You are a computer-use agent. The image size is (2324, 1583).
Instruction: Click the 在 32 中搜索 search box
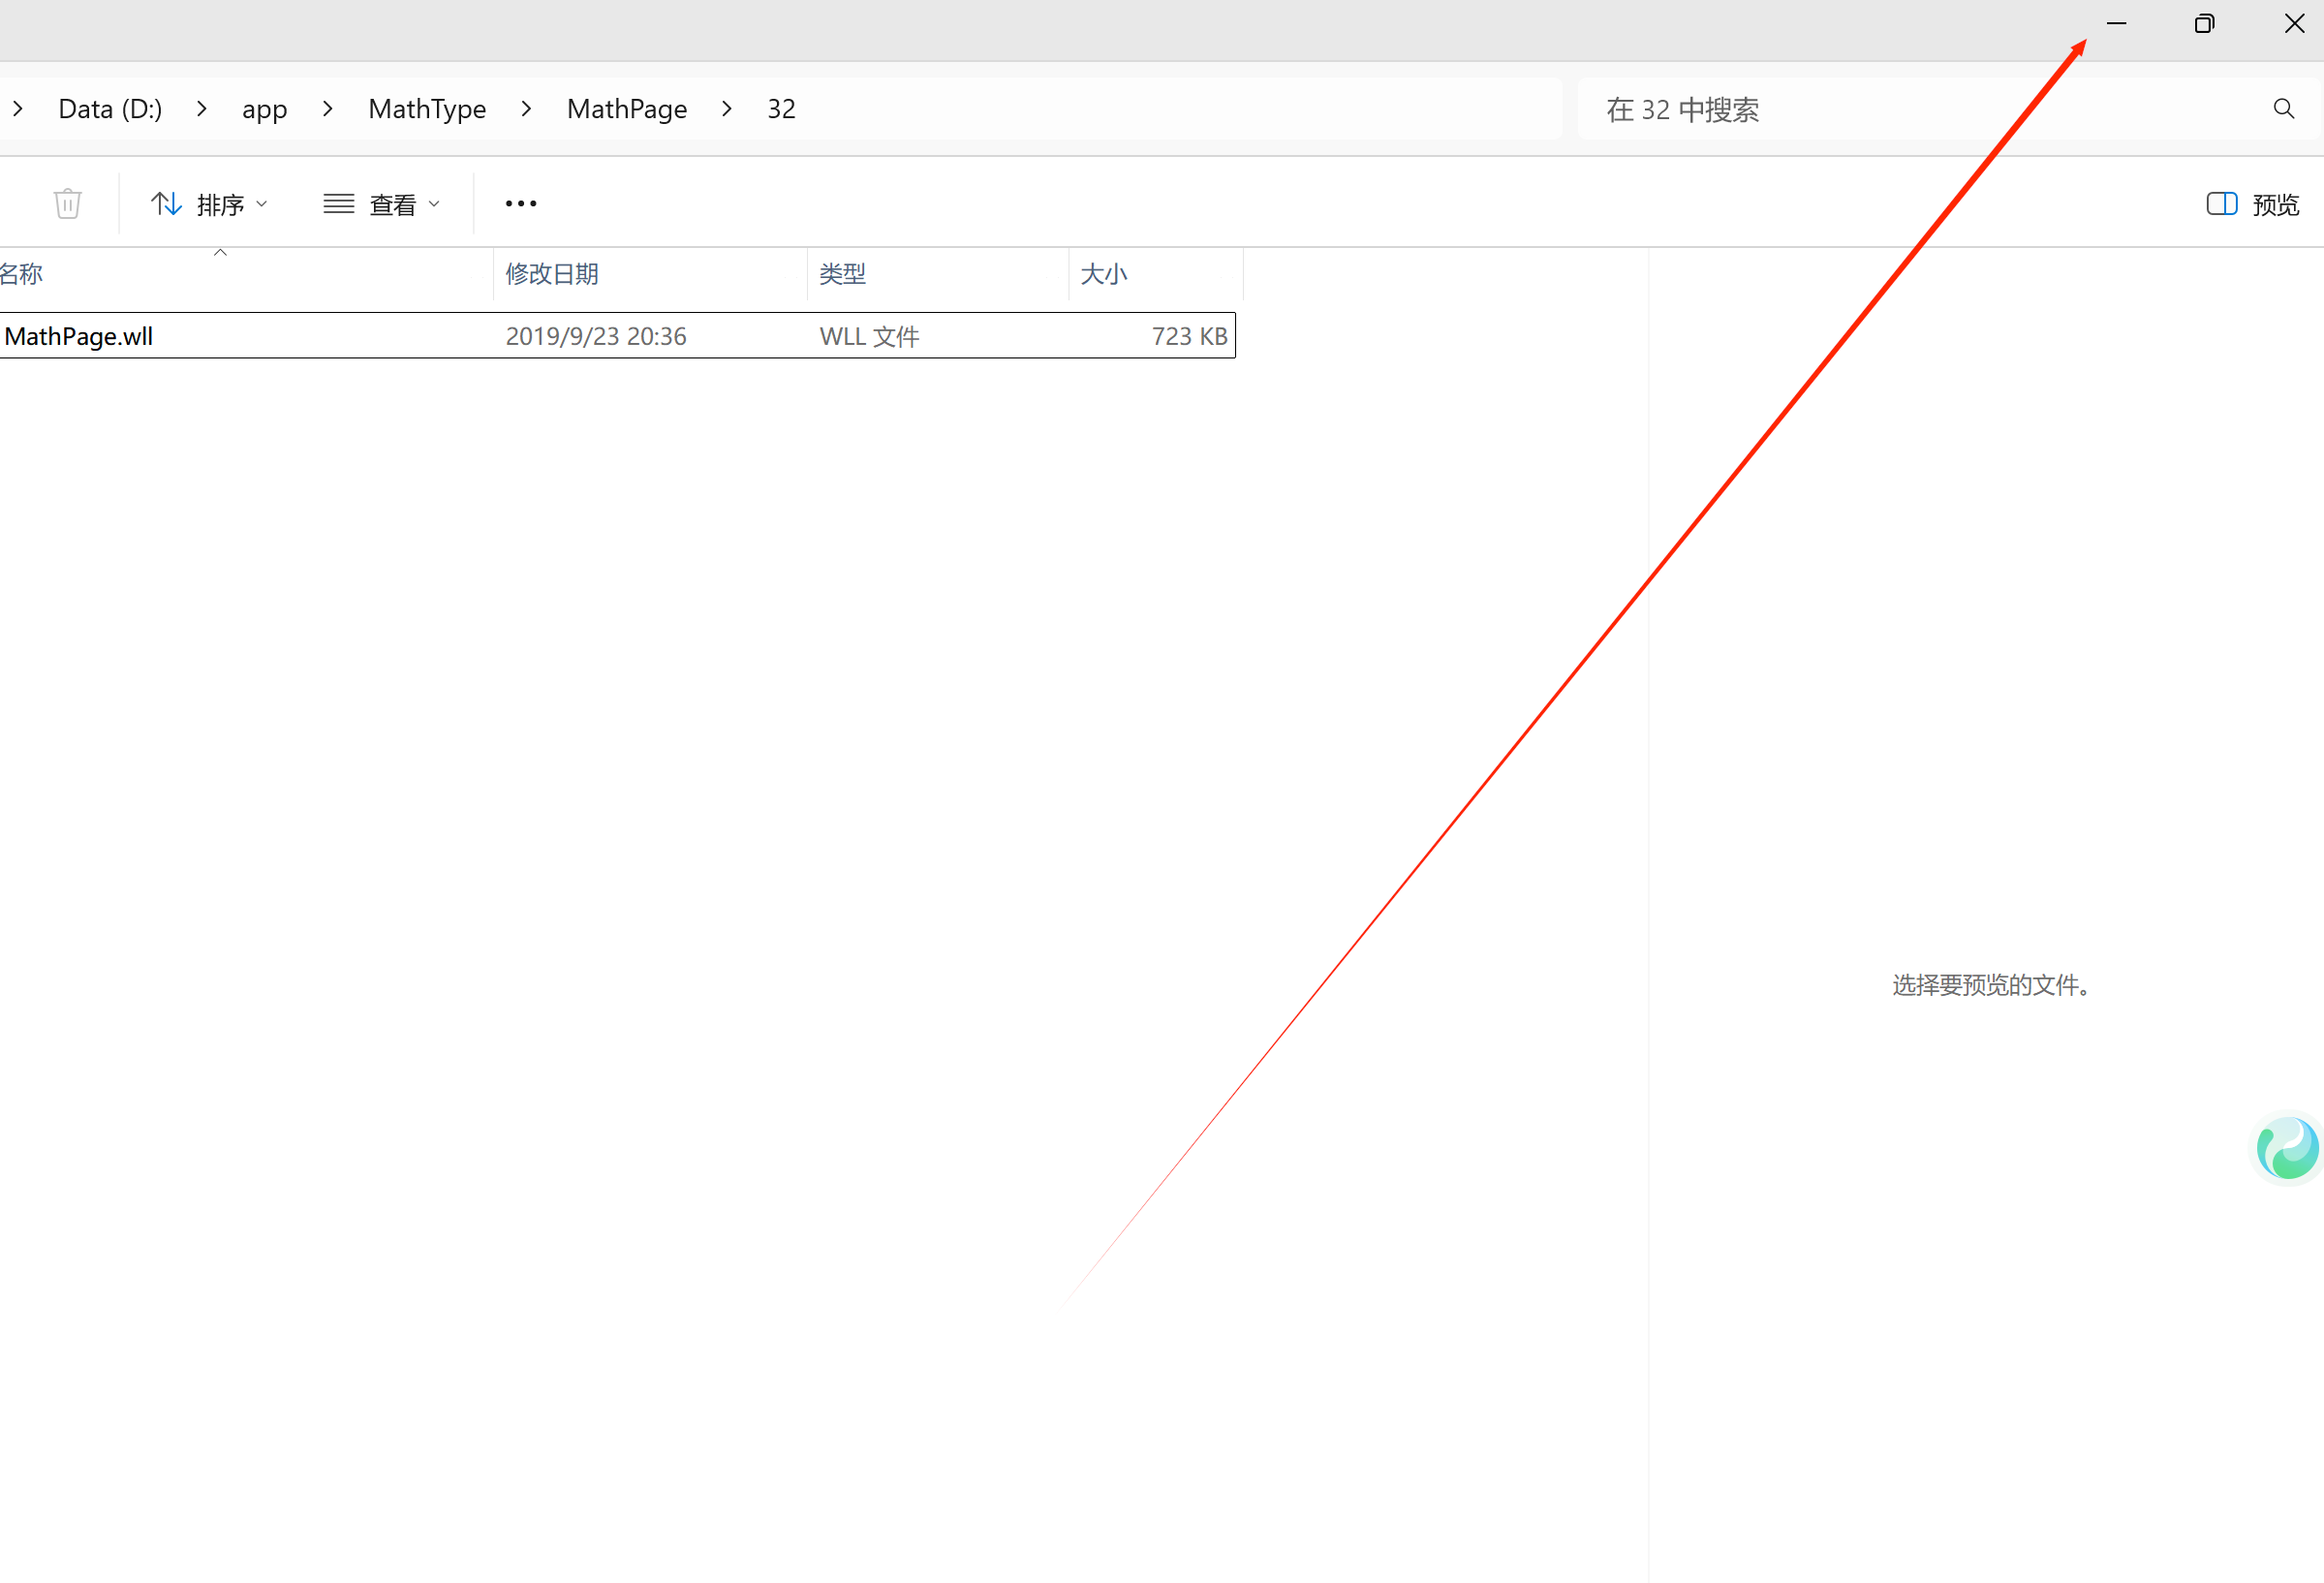1900,109
